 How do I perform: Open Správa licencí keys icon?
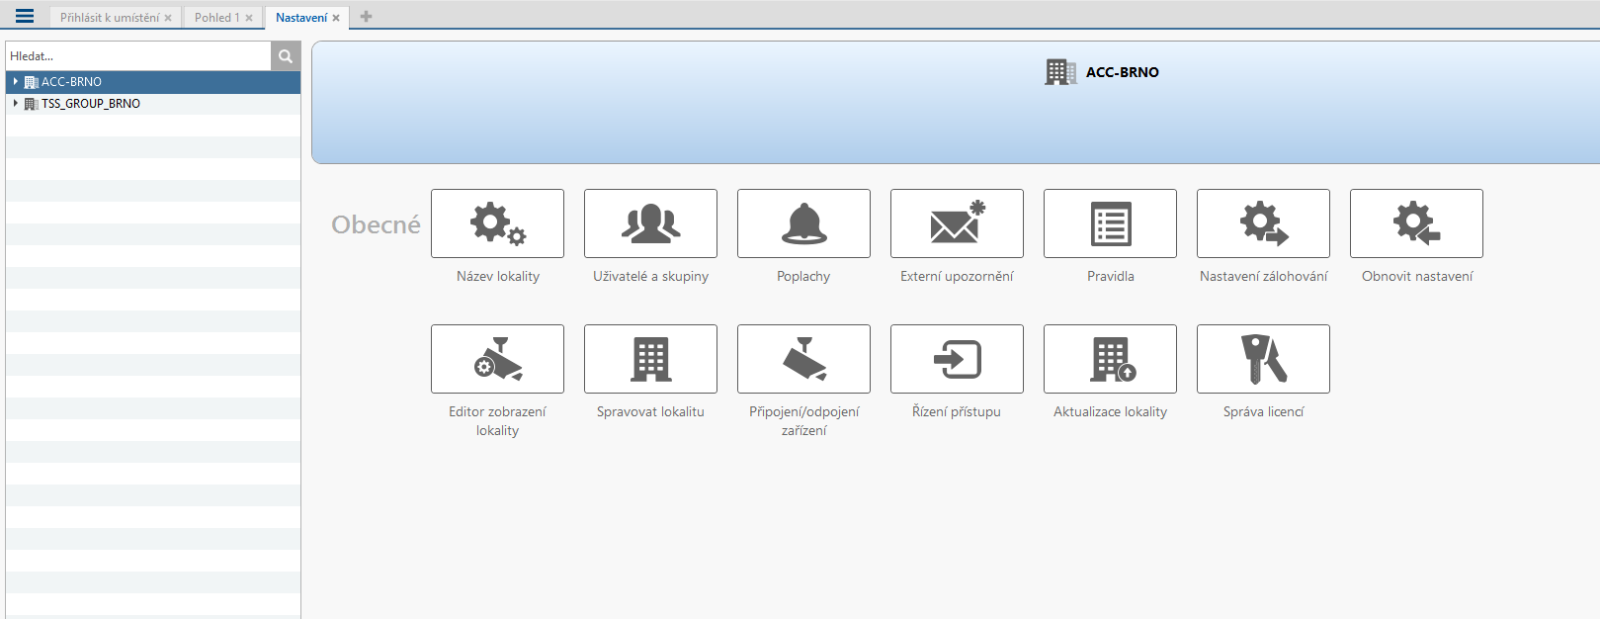pos(1263,359)
